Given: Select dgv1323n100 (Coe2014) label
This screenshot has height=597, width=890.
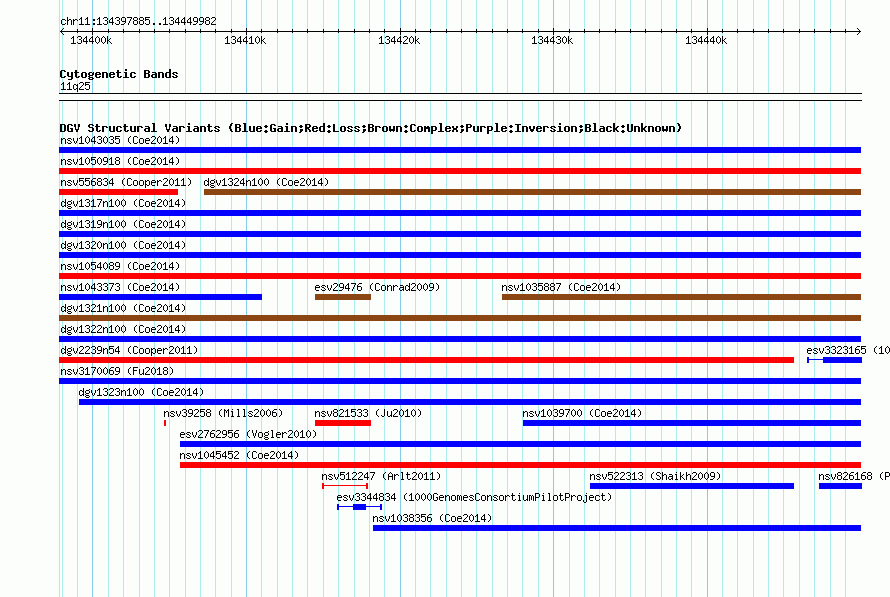Looking at the screenshot, I should coord(141,392).
